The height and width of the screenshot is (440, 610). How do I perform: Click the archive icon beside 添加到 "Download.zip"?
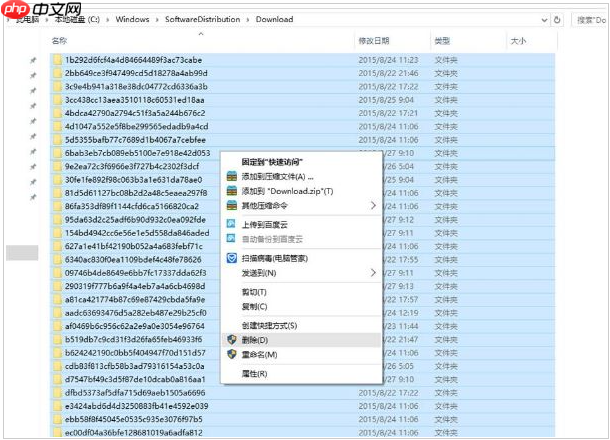tap(231, 191)
